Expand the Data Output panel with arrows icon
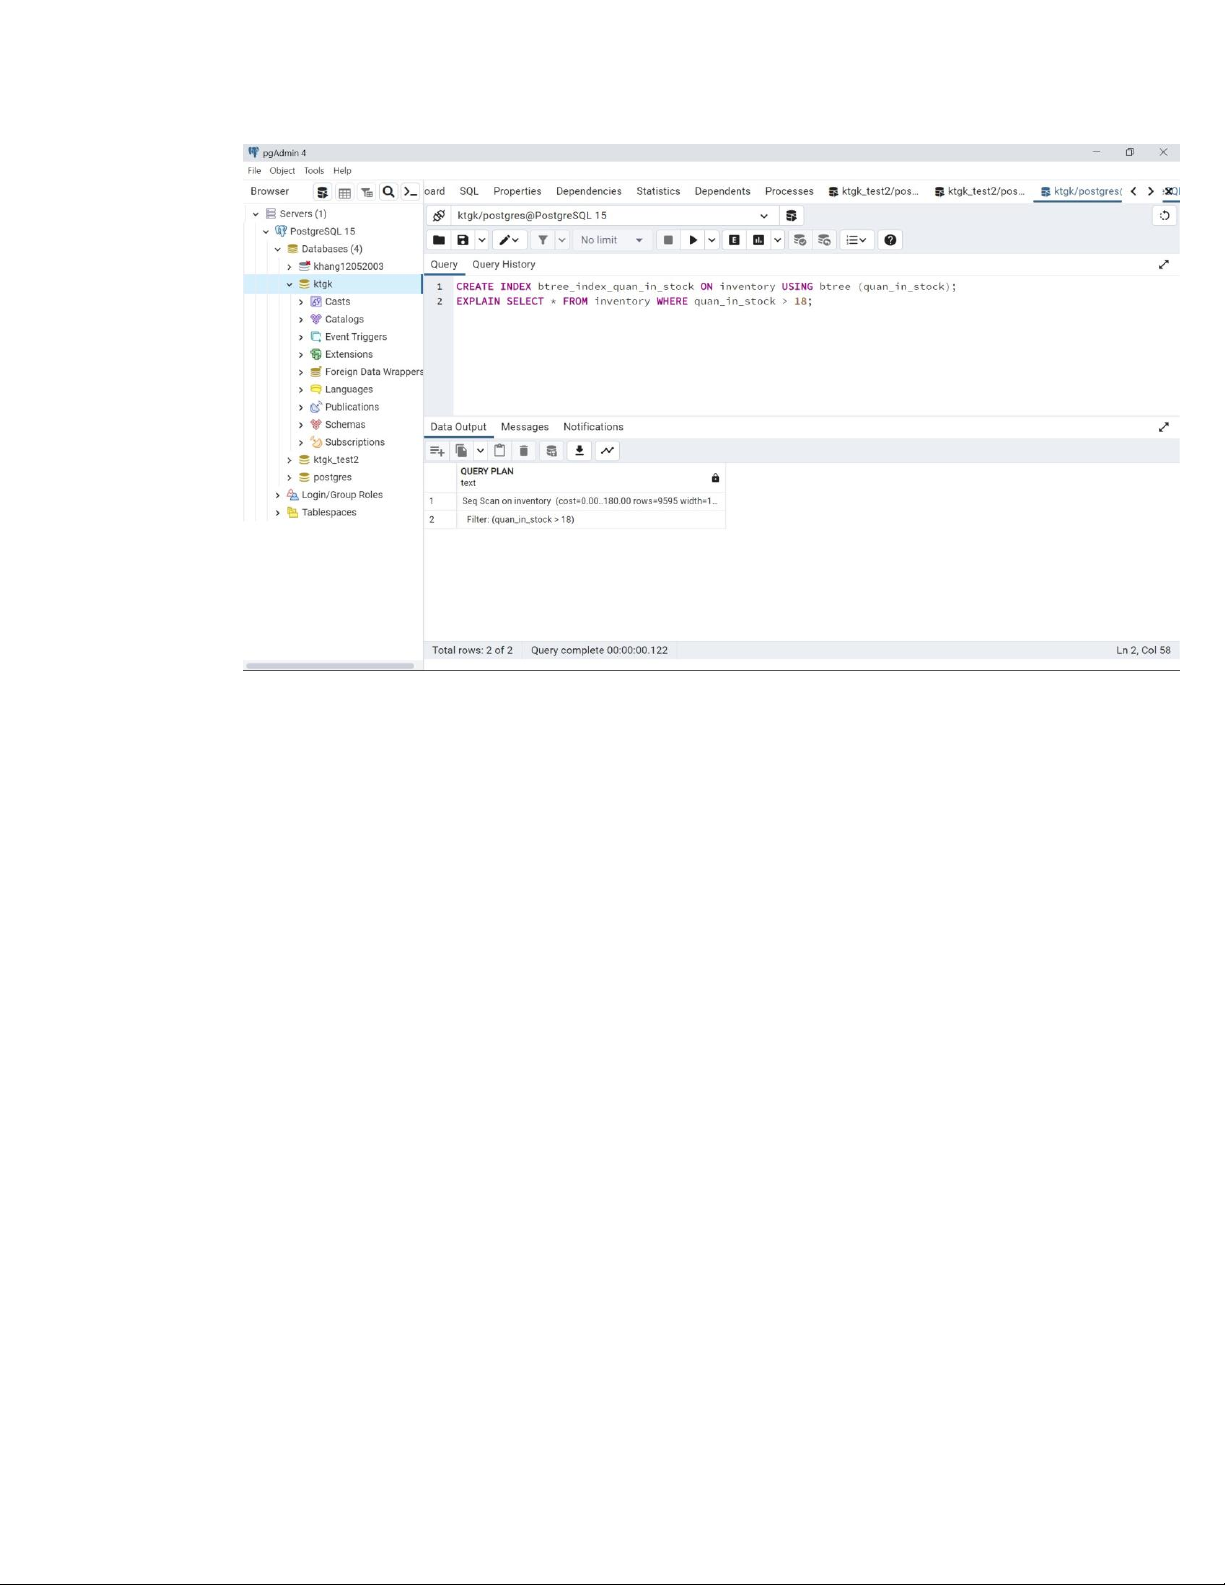This screenshot has width=1225, height=1585. pos(1164,427)
